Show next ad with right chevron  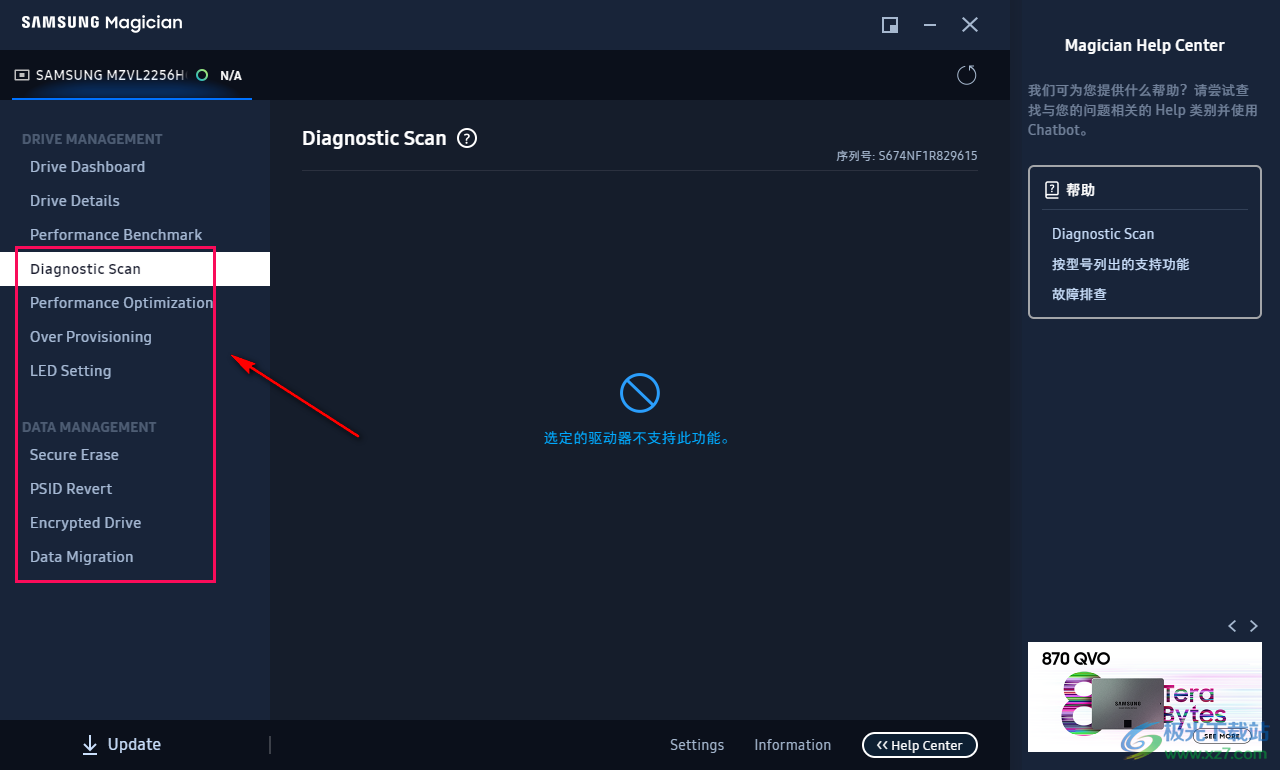point(1254,626)
